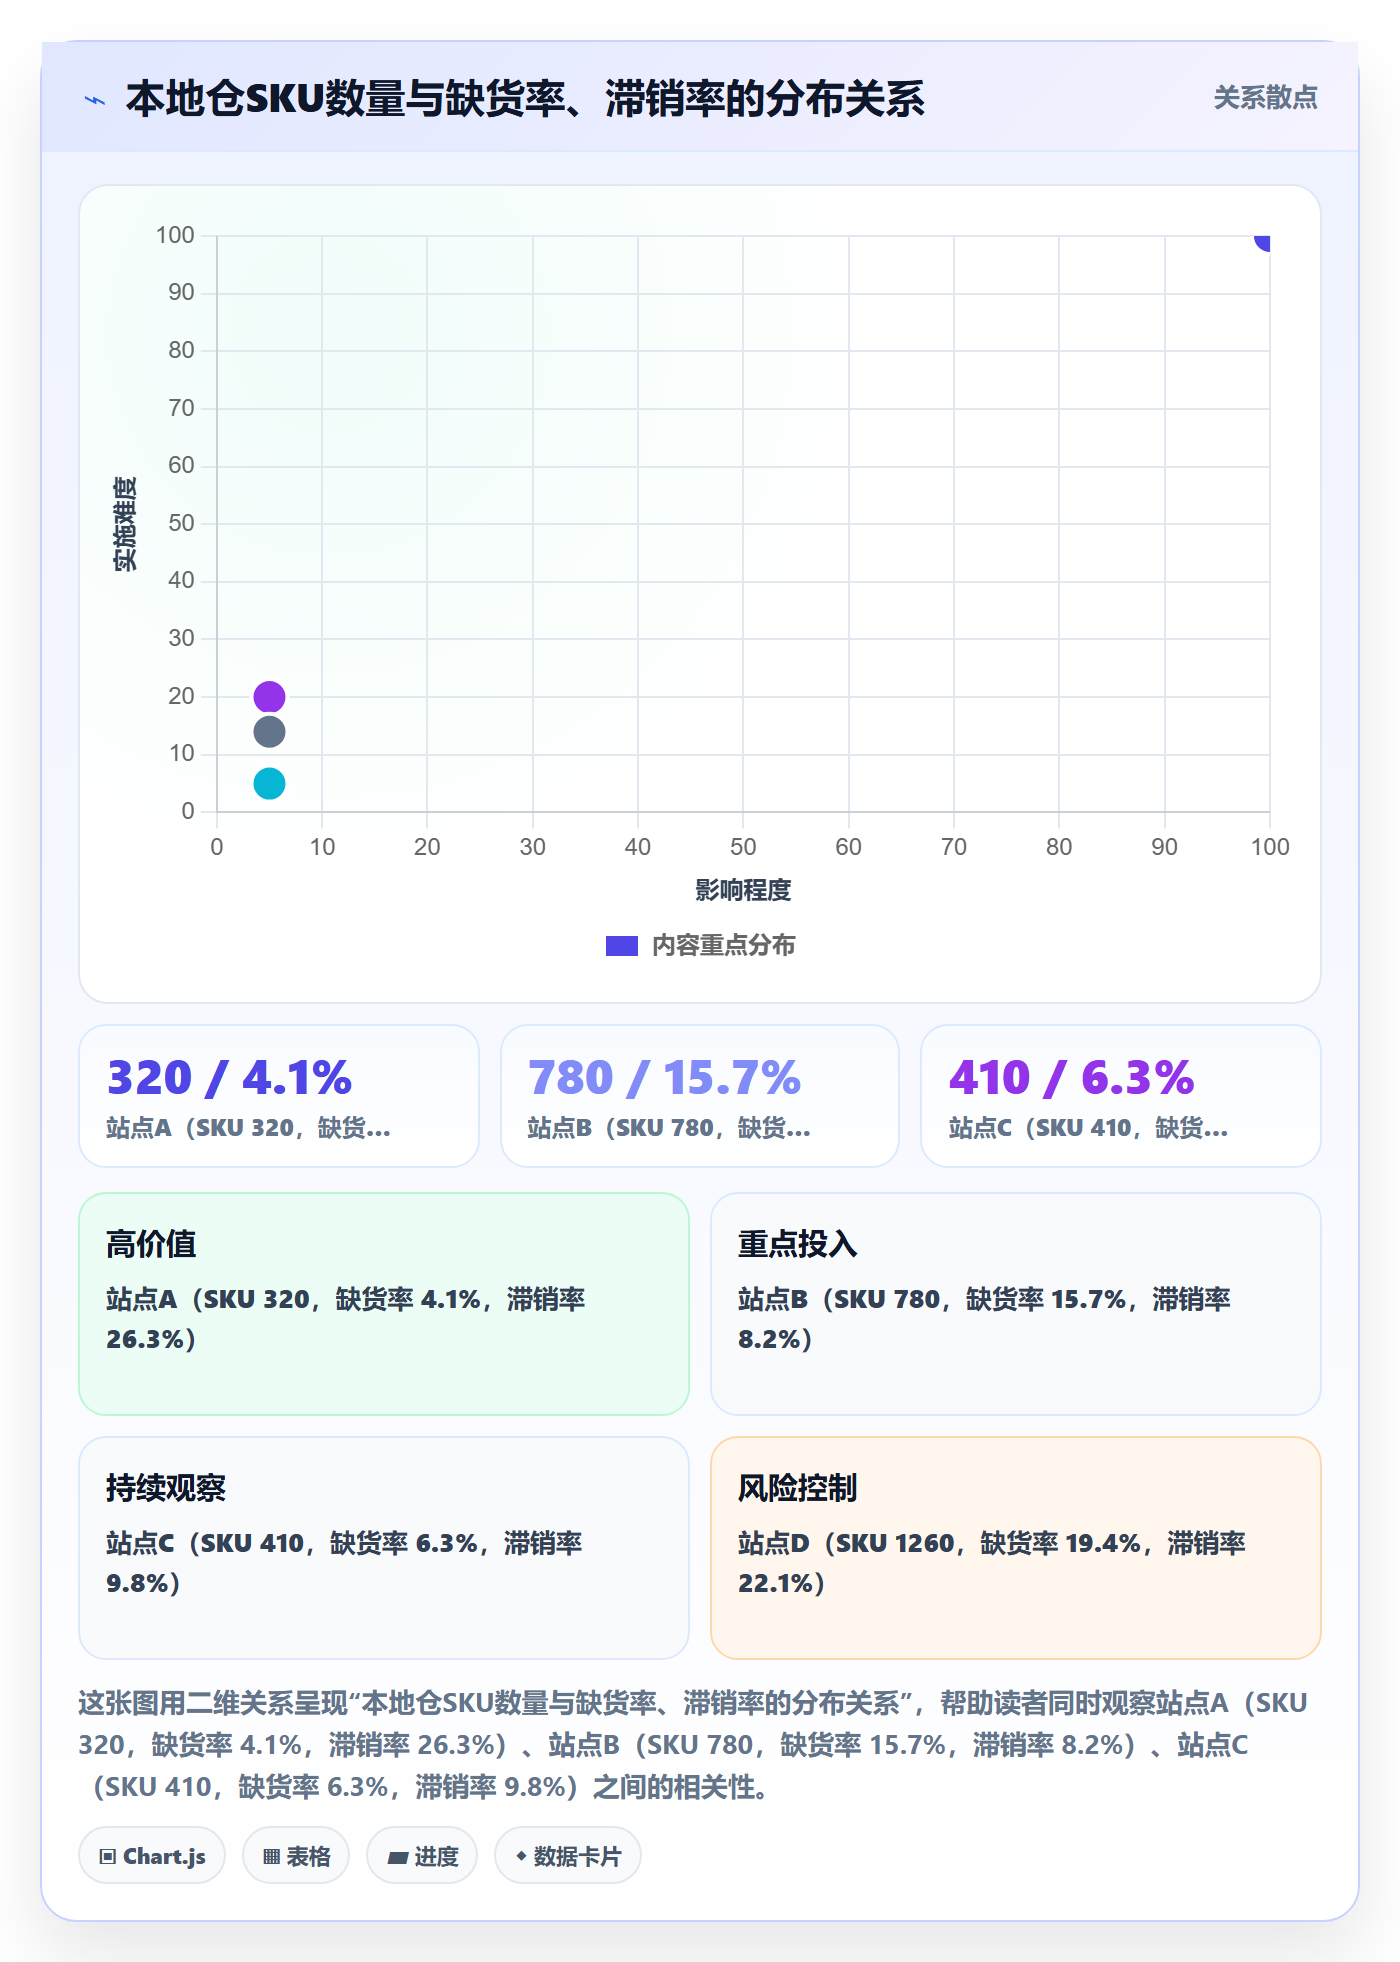Click the 高价值 card heading

pyautogui.click(x=151, y=1244)
